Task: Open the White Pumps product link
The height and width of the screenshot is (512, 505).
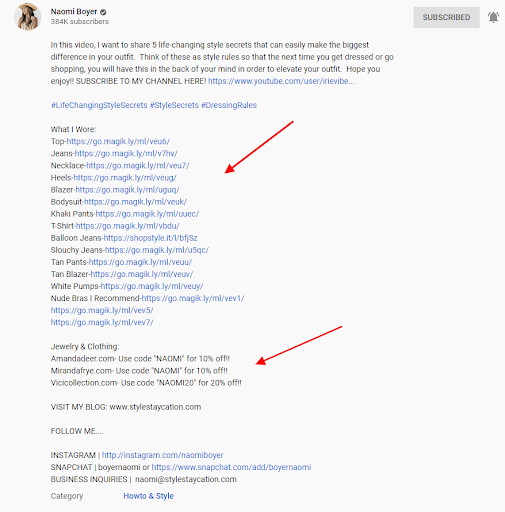Action: click(152, 286)
